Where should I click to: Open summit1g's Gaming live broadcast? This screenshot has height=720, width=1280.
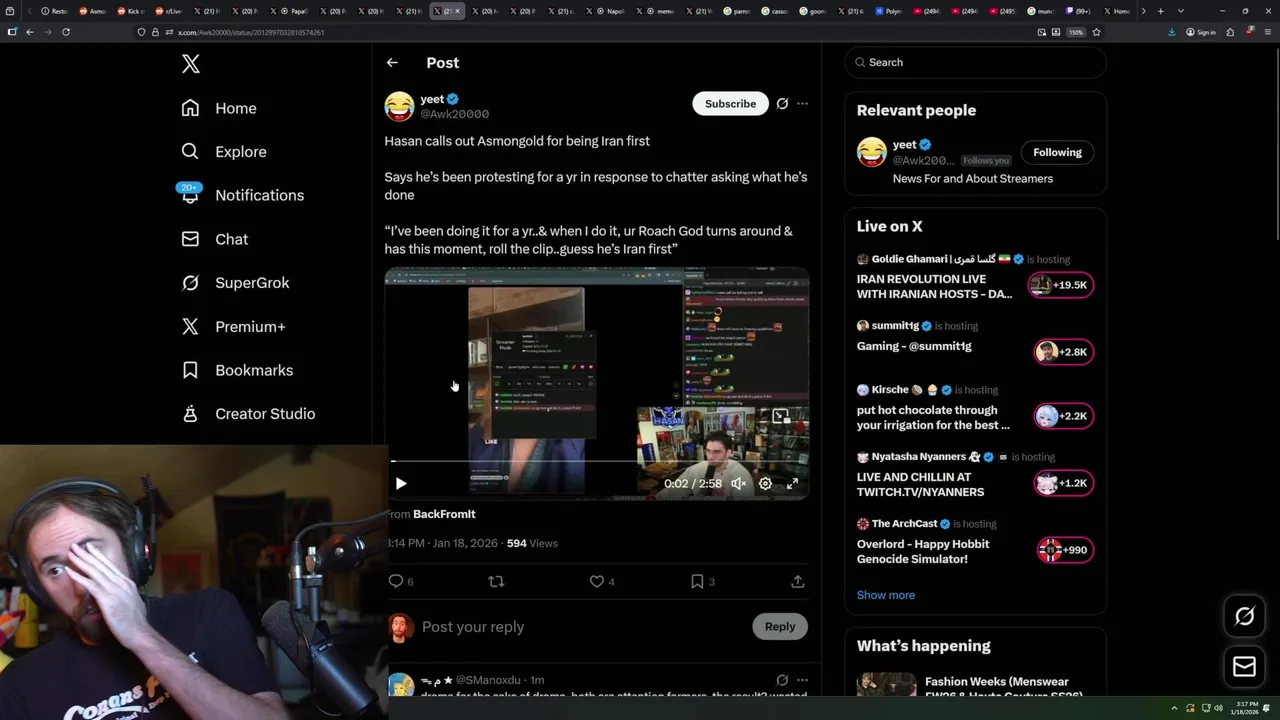pos(914,346)
